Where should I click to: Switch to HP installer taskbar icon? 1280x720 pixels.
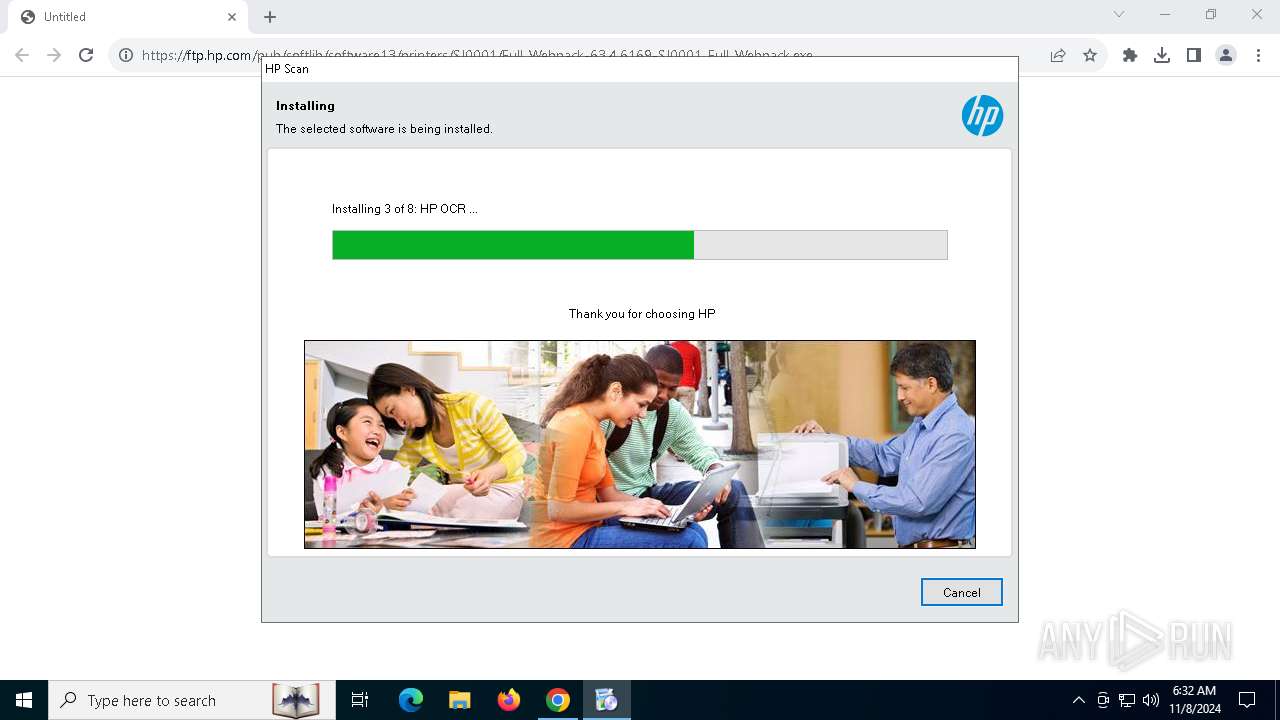point(606,700)
